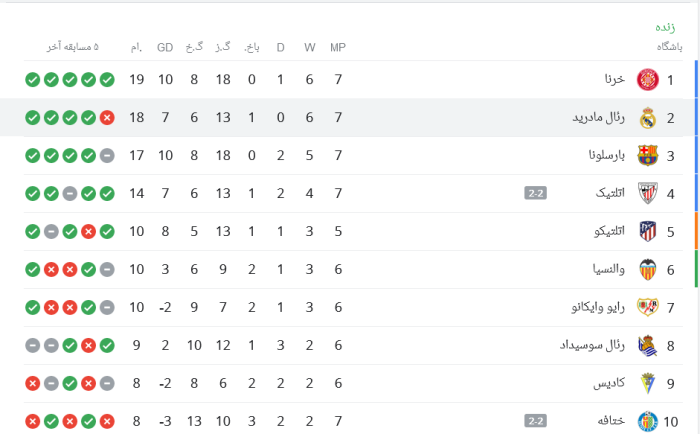Click the Real Madrid crest icon
The width and height of the screenshot is (700, 434).
pyautogui.click(x=647, y=118)
